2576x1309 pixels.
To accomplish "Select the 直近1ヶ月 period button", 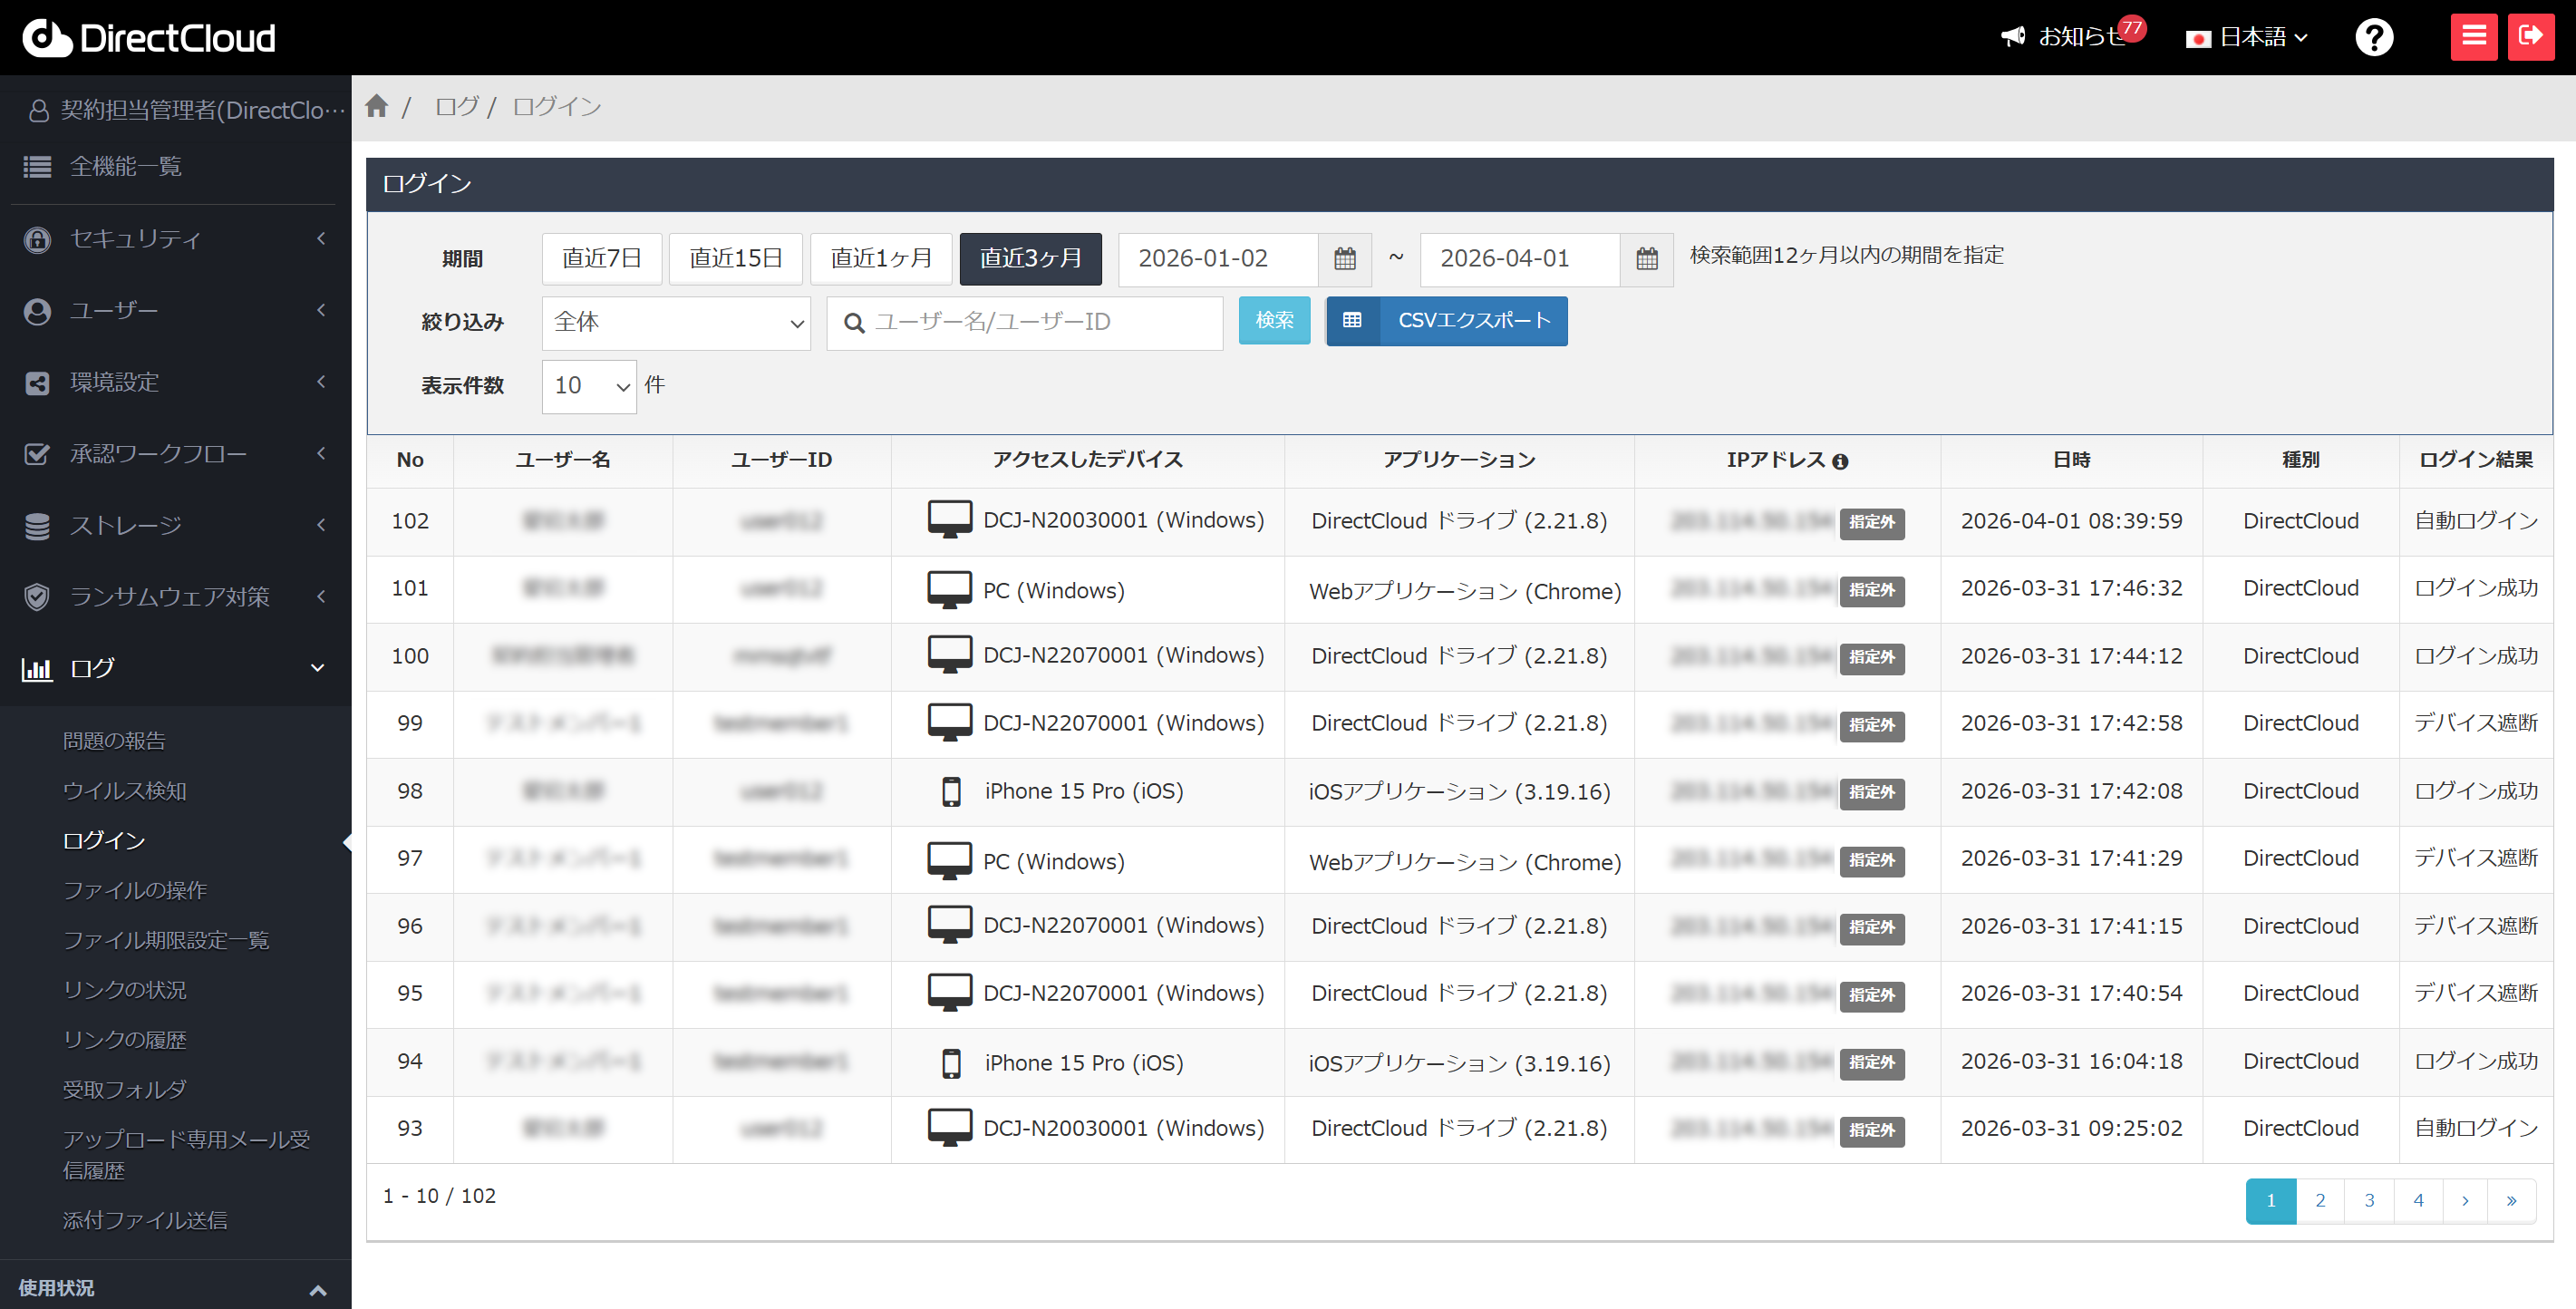I will coord(881,259).
